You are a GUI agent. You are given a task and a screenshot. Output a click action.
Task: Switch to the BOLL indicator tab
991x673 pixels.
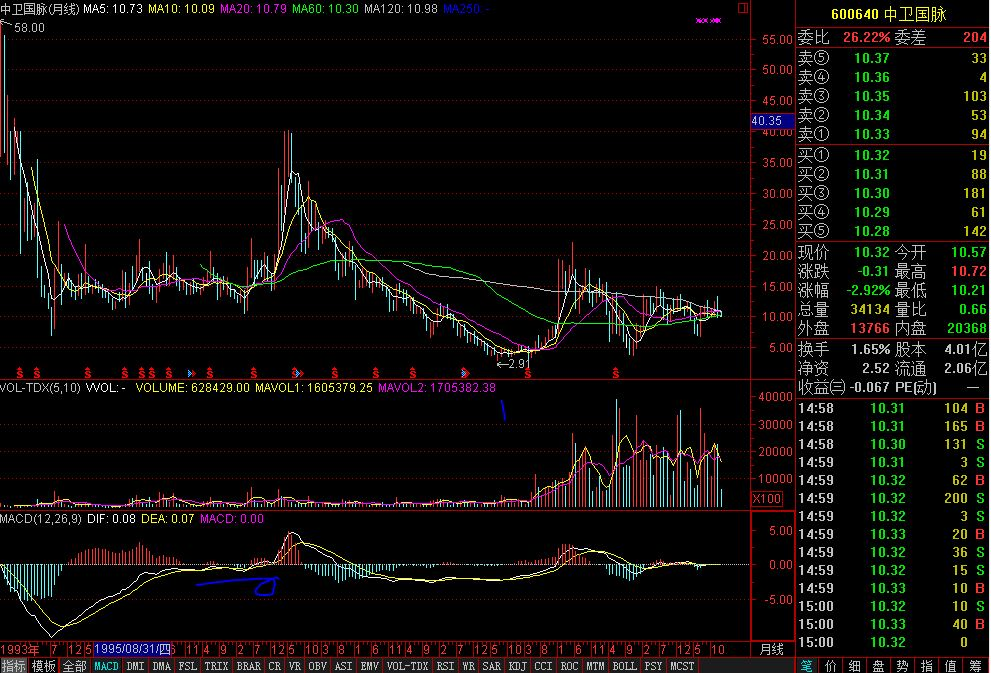pos(624,665)
